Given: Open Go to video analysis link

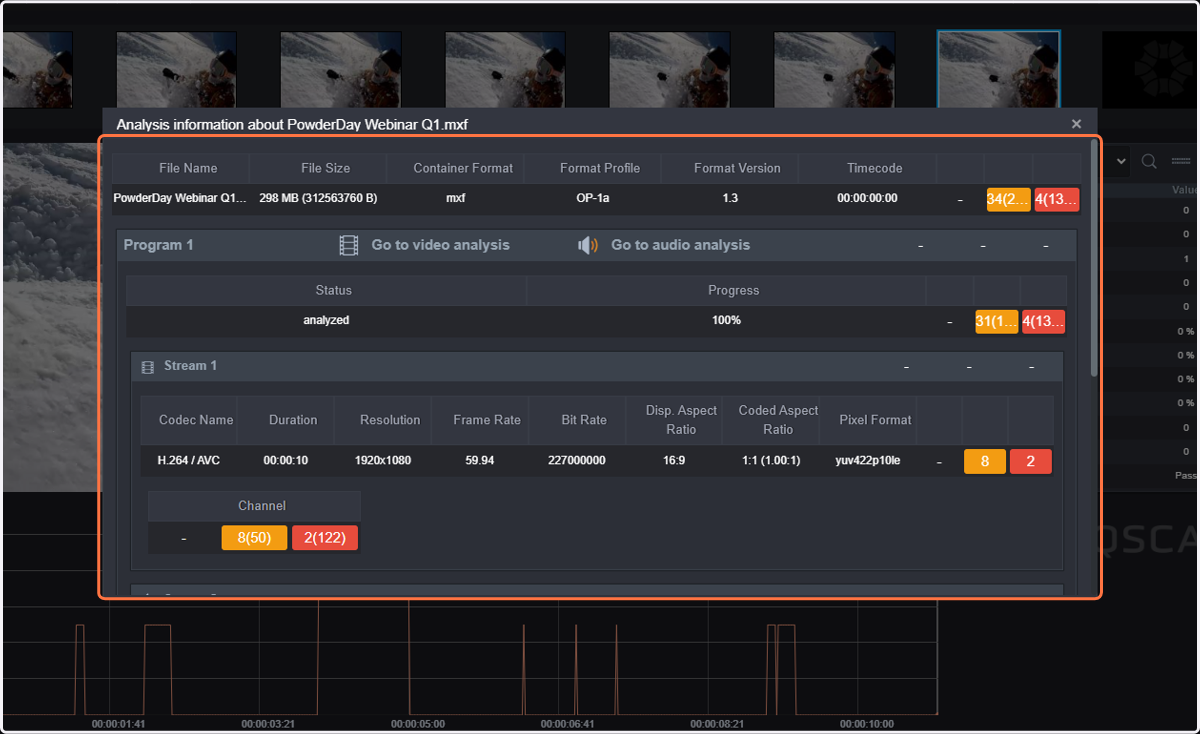Looking at the screenshot, I should tap(440, 245).
